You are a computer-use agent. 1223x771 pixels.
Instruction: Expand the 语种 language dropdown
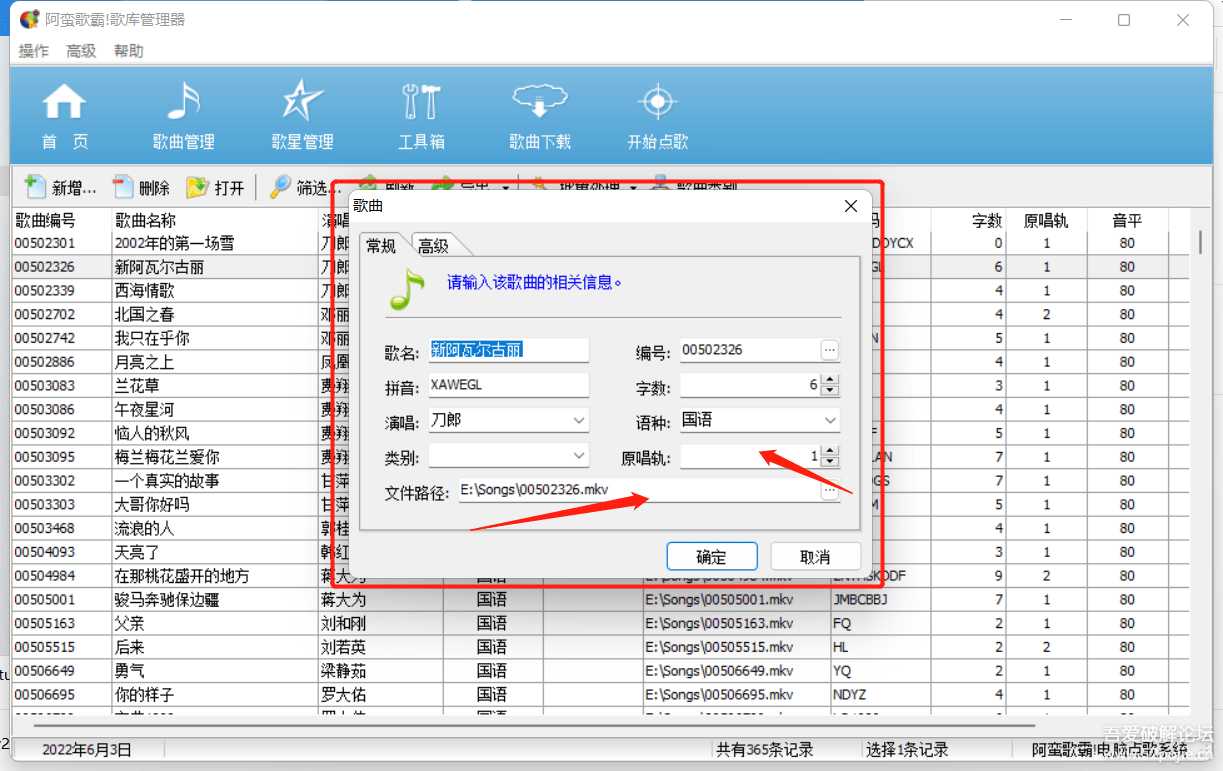[x=831, y=420]
